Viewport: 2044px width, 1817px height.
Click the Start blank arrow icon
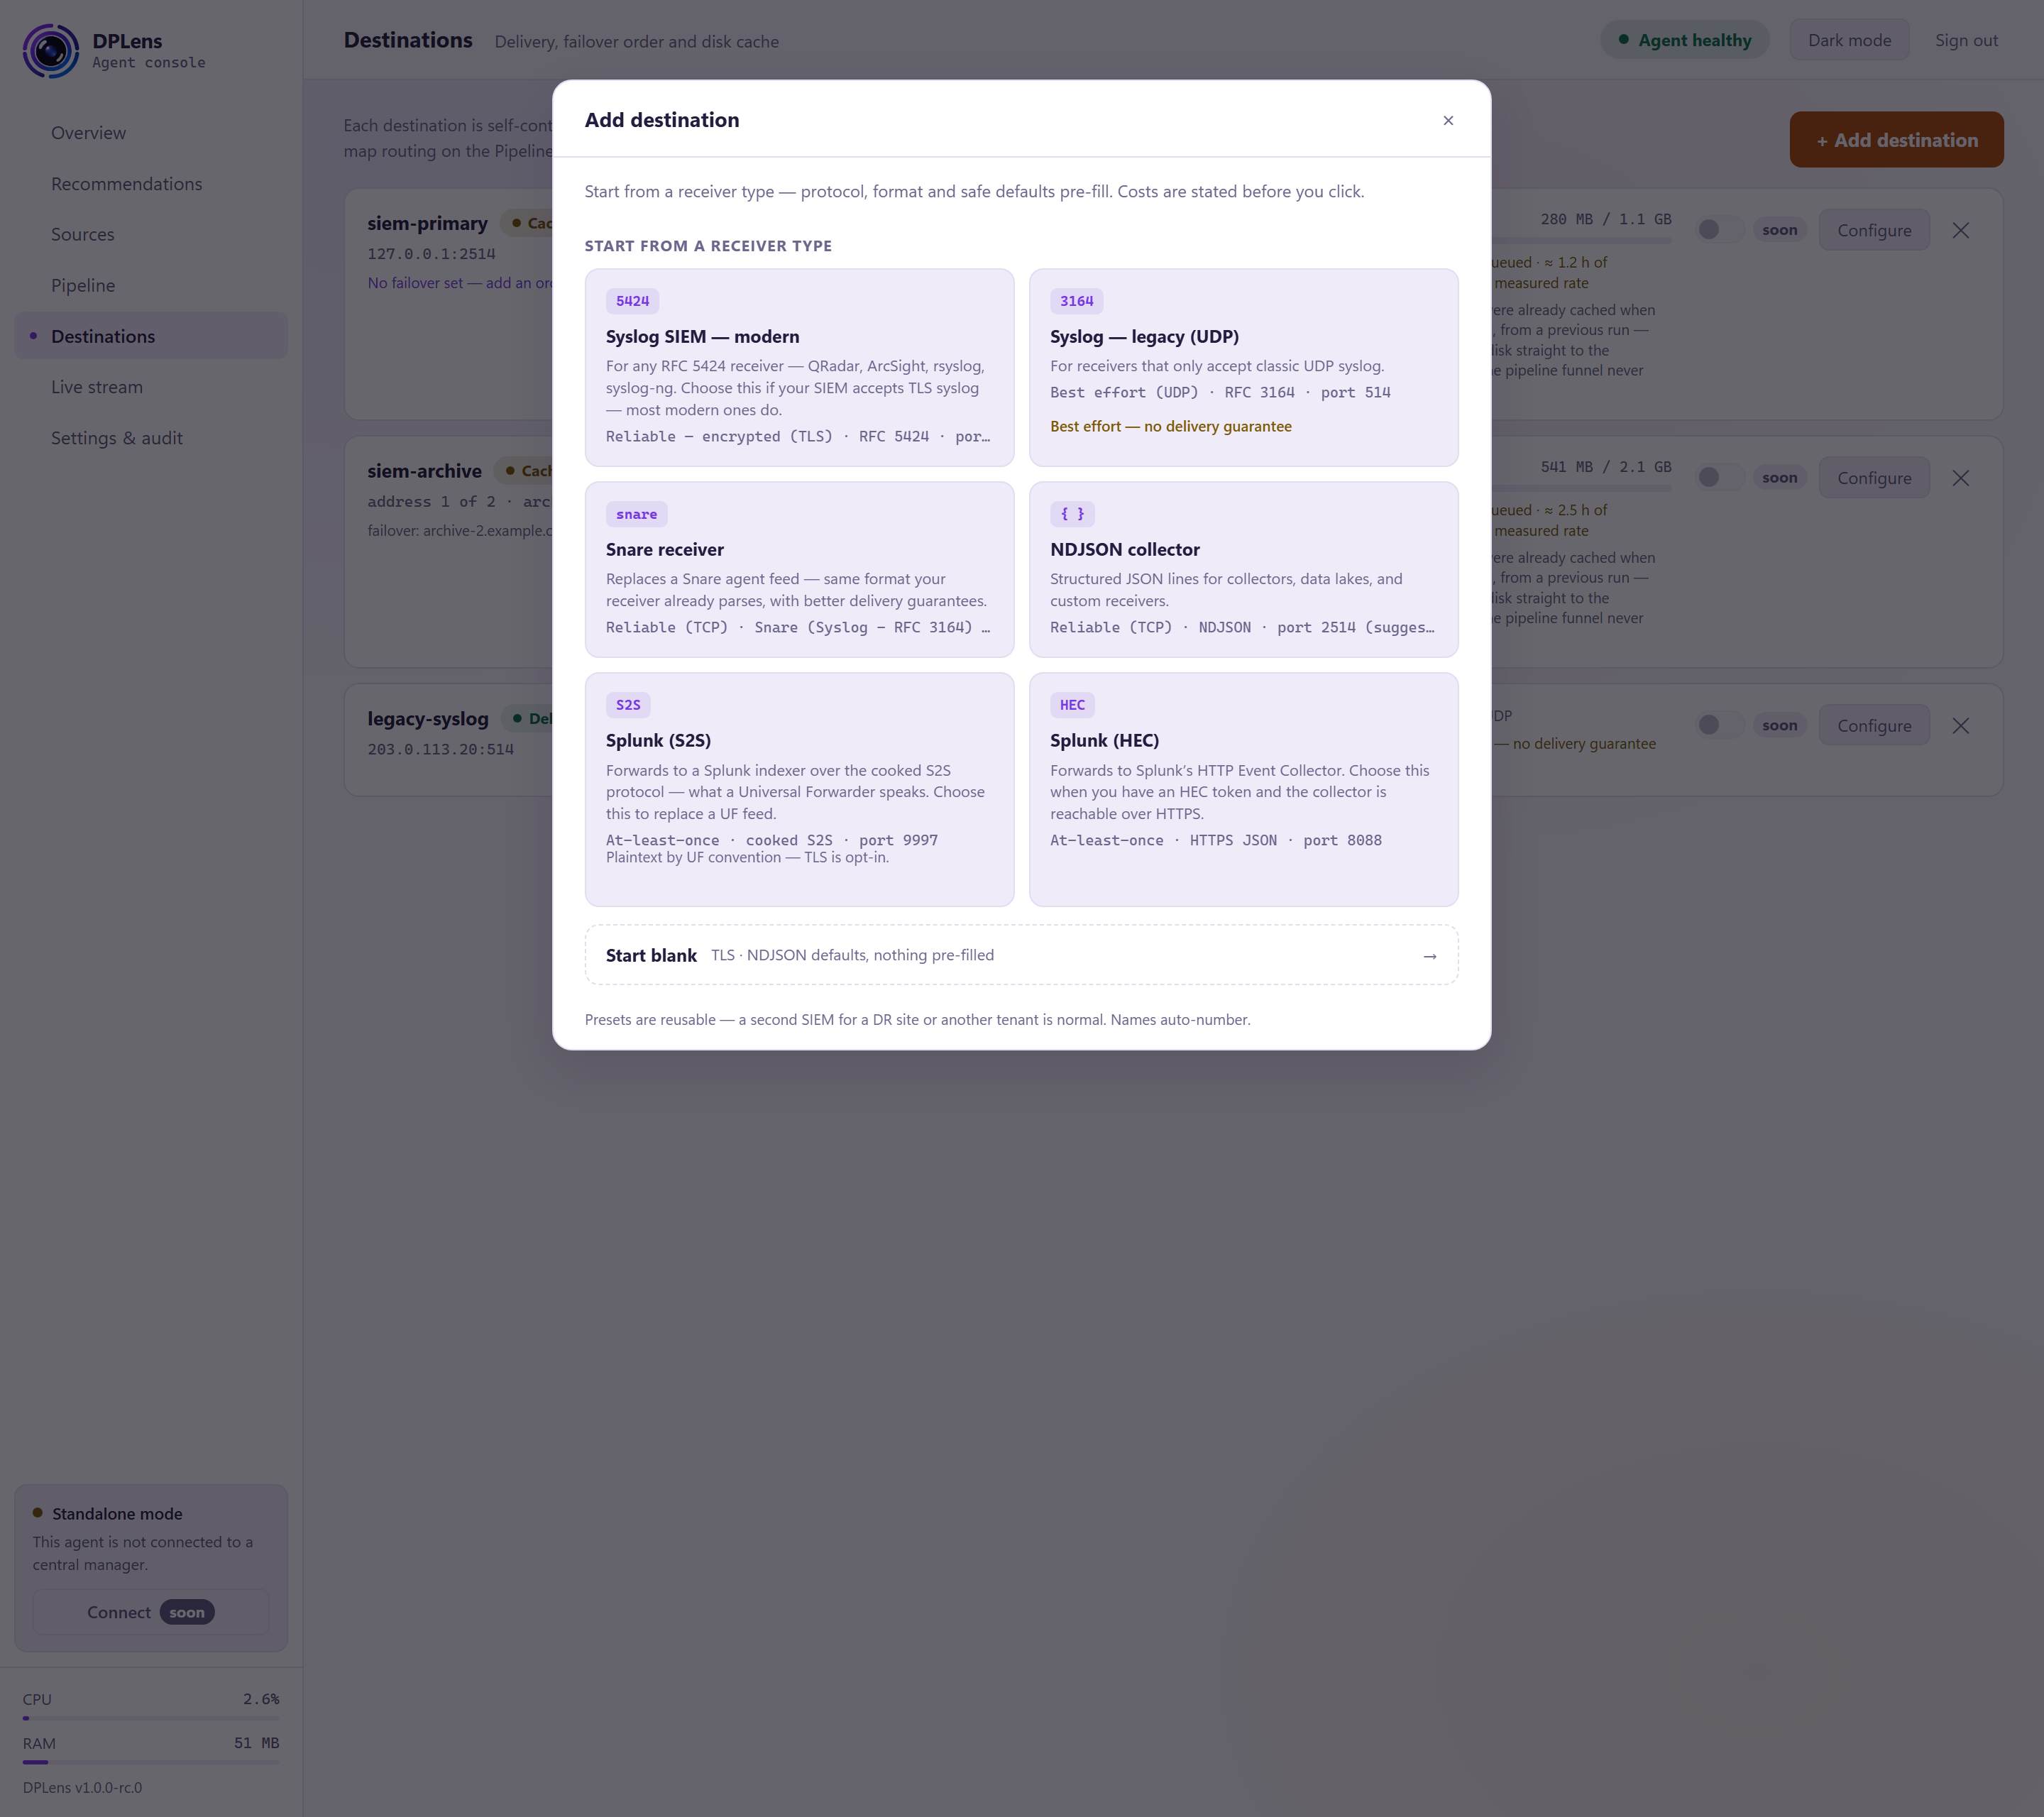[x=1430, y=956]
